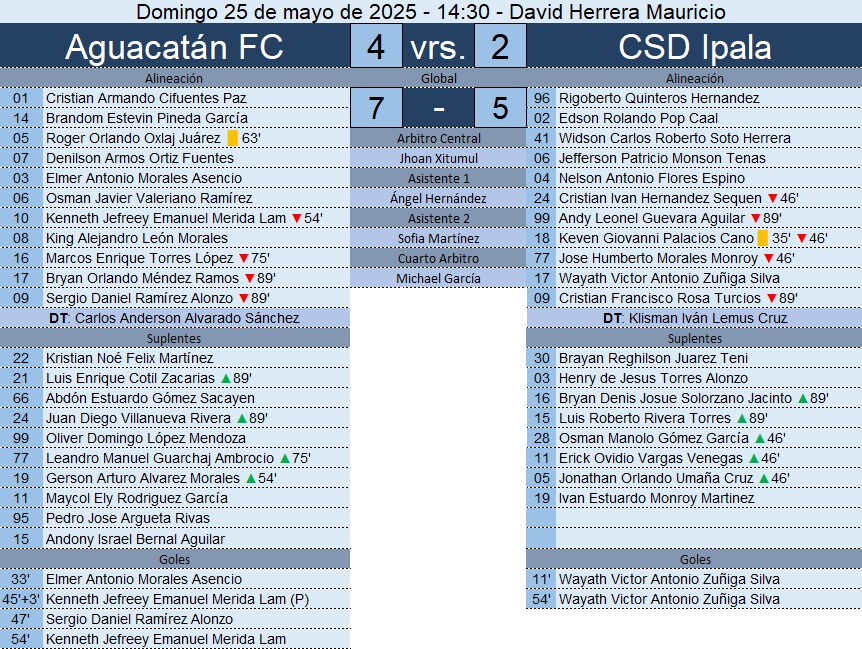Viewport: 862px width, 649px height.
Task: Click Roger Orlando Oxlaj Juárez's yellow card icon
Action: [233, 138]
